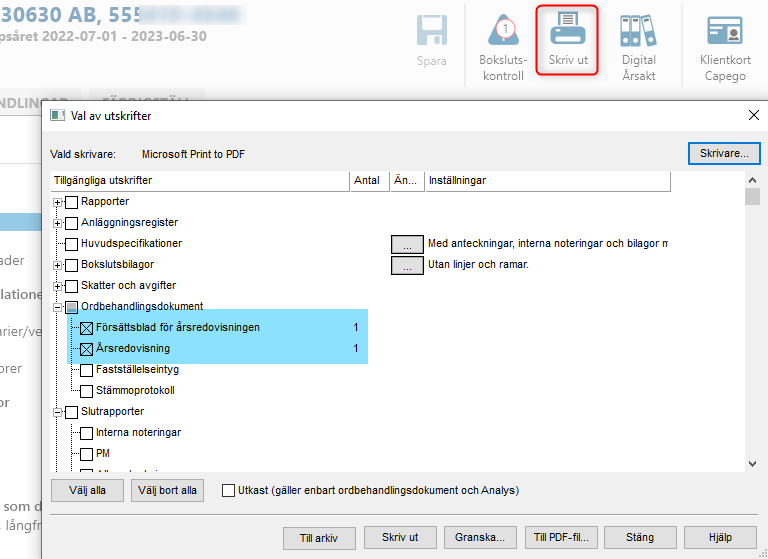Select the Stämmoprotokoll row text
Viewport: 768px width, 559px height.
[x=135, y=390]
